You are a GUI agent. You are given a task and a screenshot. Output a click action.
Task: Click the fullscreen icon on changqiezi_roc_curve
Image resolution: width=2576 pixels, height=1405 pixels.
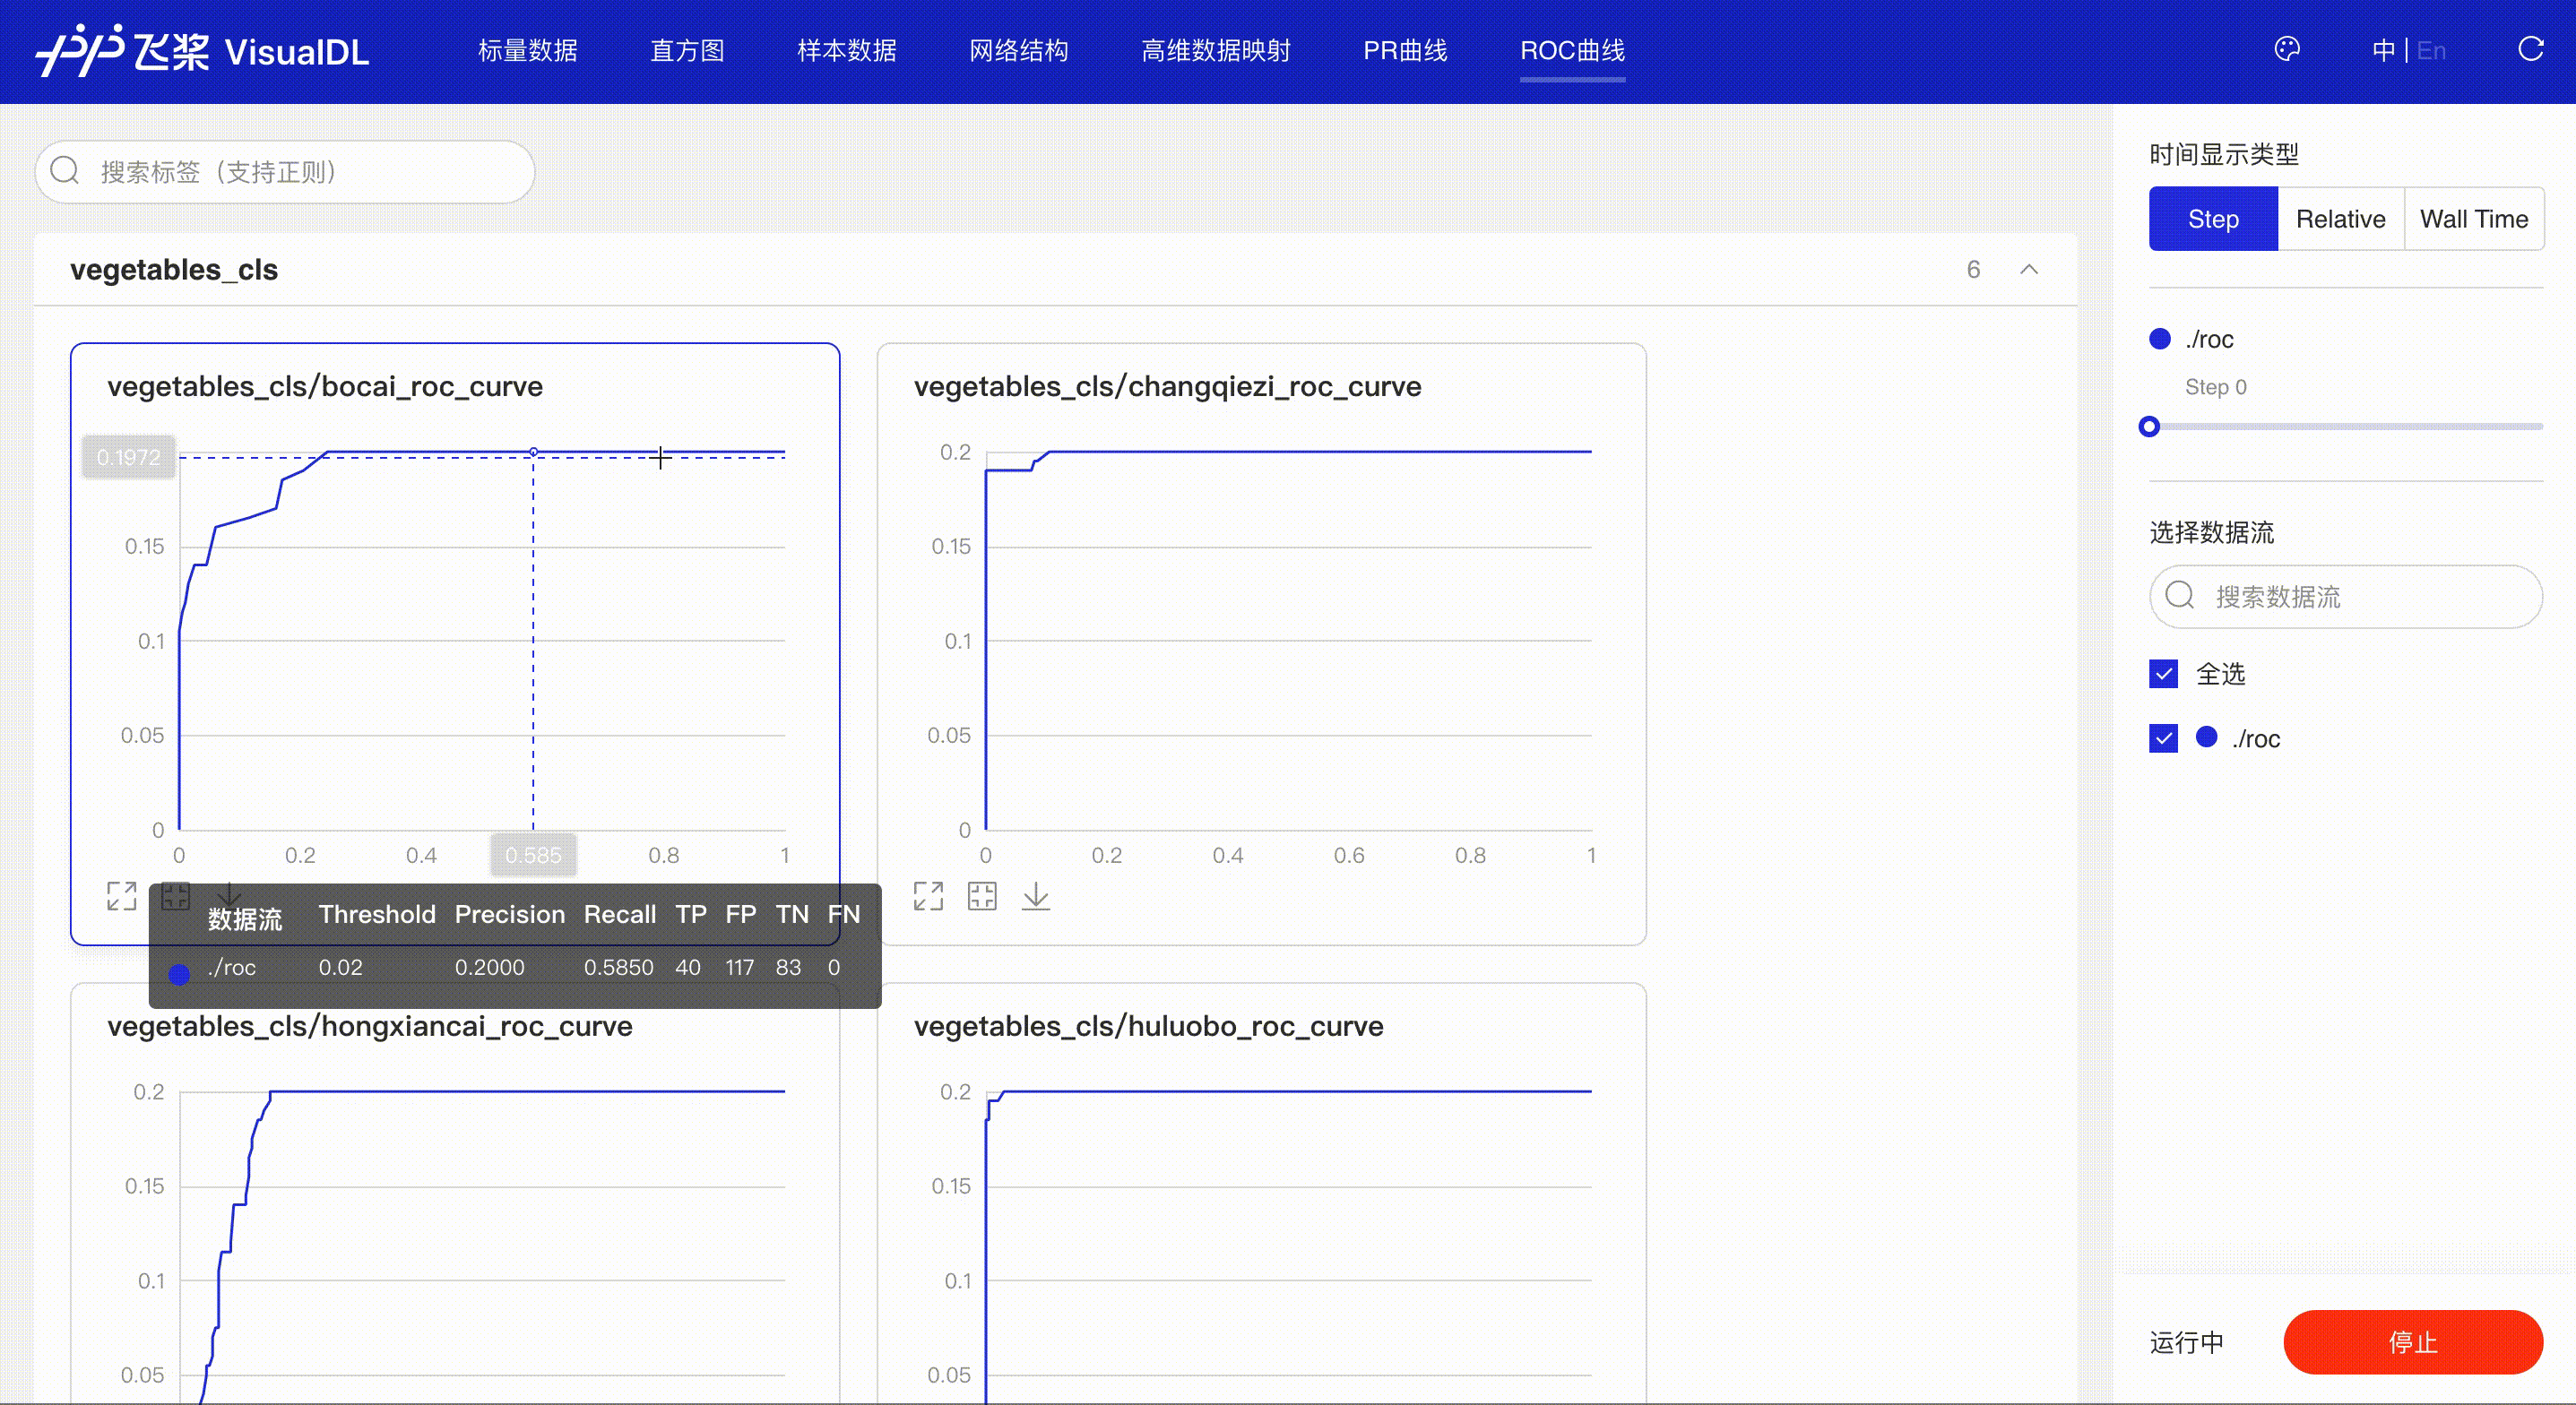(928, 896)
